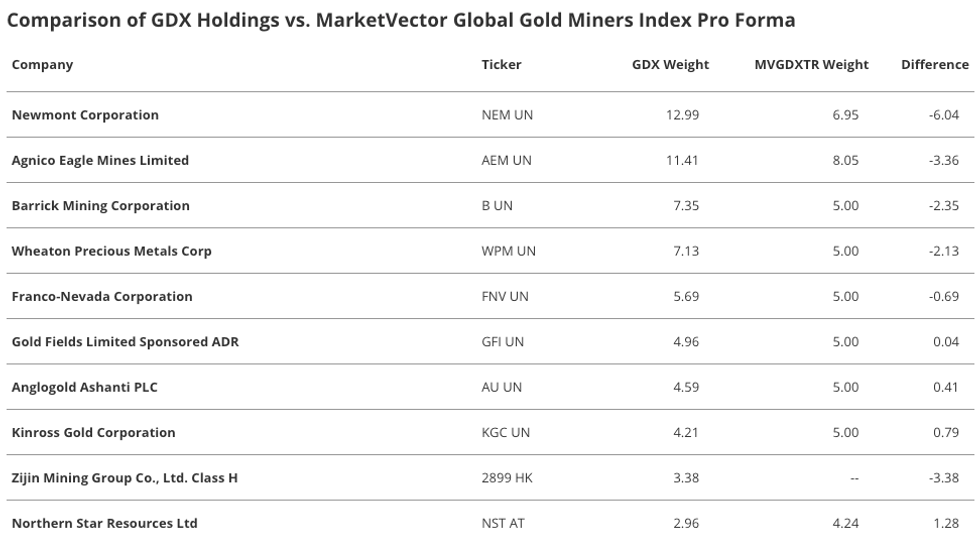Click Franco-Nevada Corporation company name

pyautogui.click(x=102, y=297)
